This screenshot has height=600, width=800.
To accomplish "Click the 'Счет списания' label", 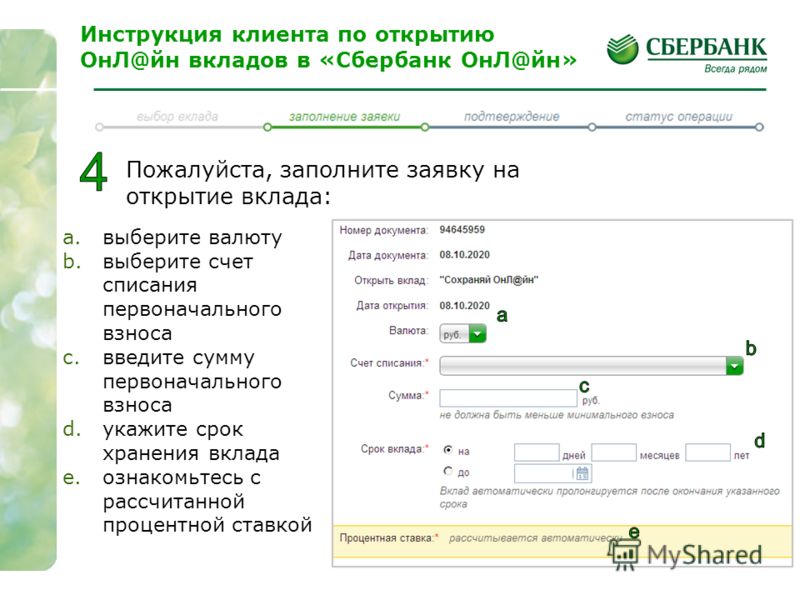I will coord(389,363).
